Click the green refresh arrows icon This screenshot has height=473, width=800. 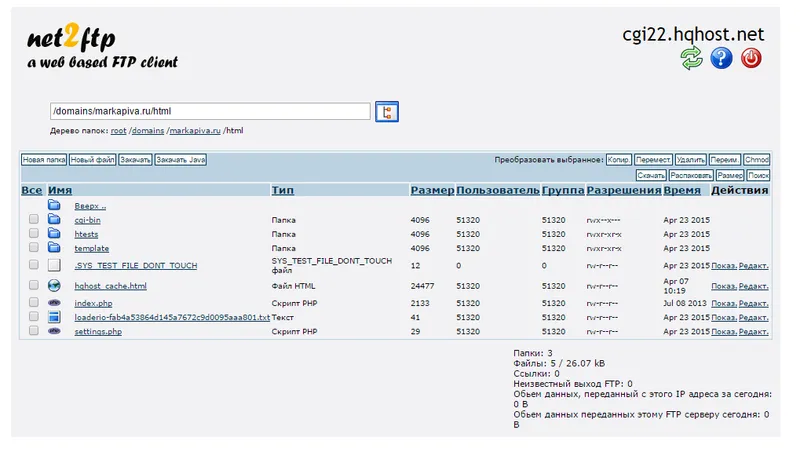coord(691,58)
